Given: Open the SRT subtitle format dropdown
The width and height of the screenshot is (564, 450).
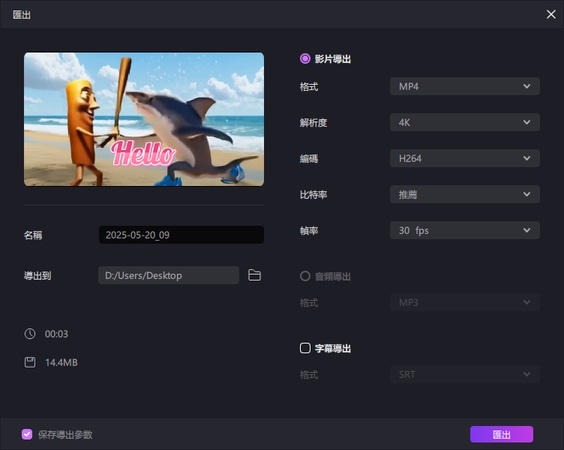Looking at the screenshot, I should click(x=465, y=374).
